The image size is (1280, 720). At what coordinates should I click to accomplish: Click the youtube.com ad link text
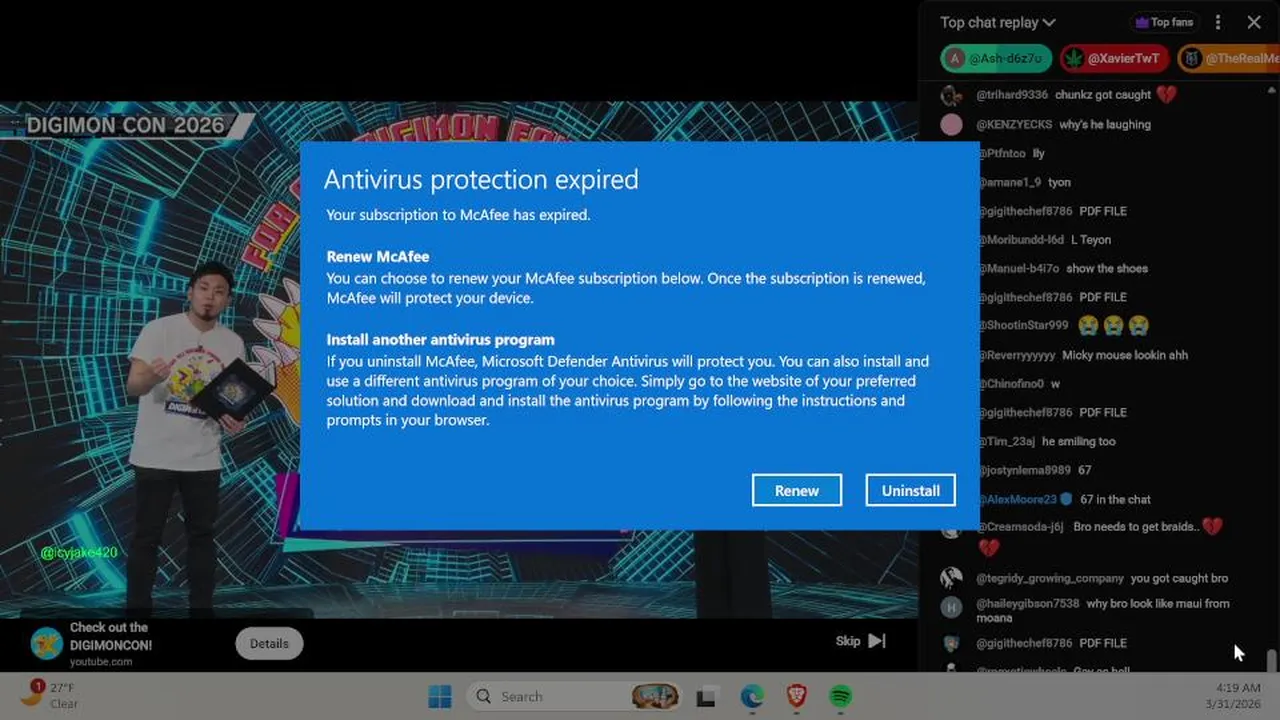click(x=101, y=662)
